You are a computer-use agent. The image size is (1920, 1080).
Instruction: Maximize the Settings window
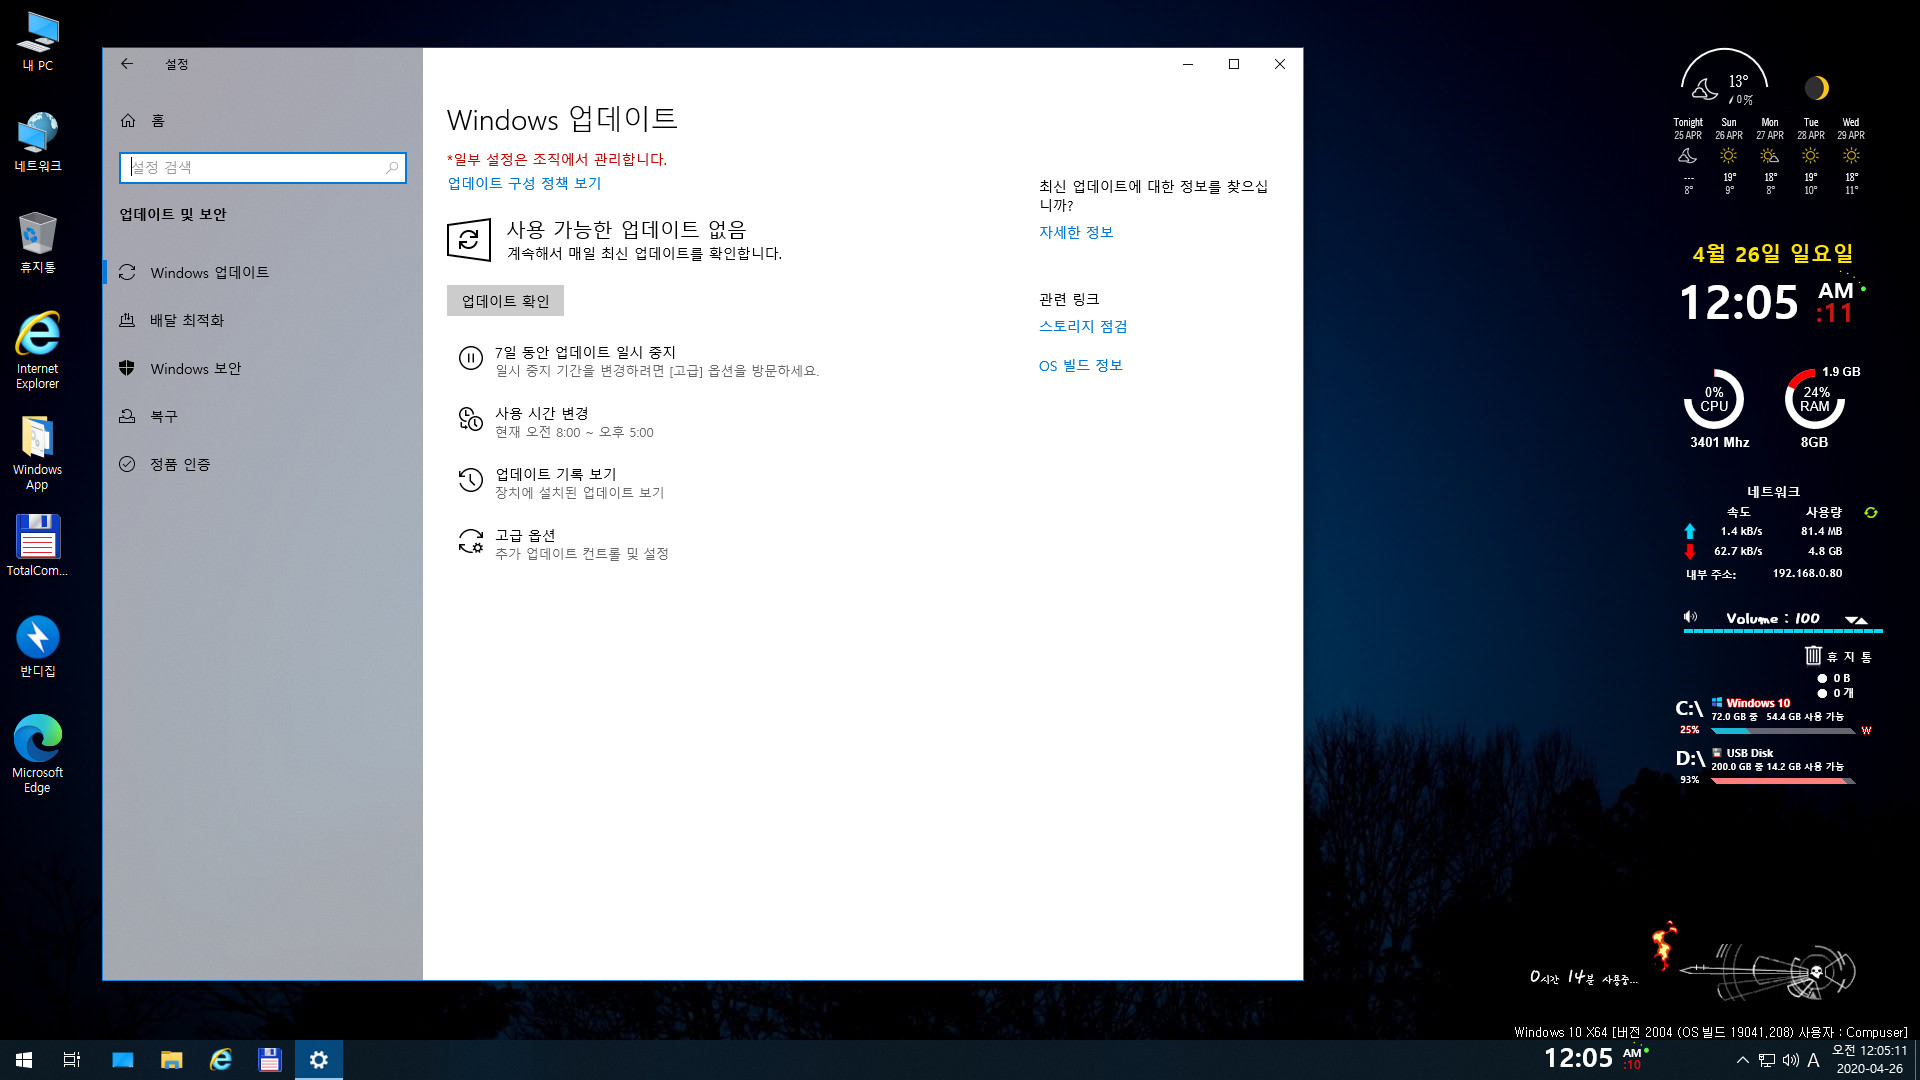point(1233,64)
